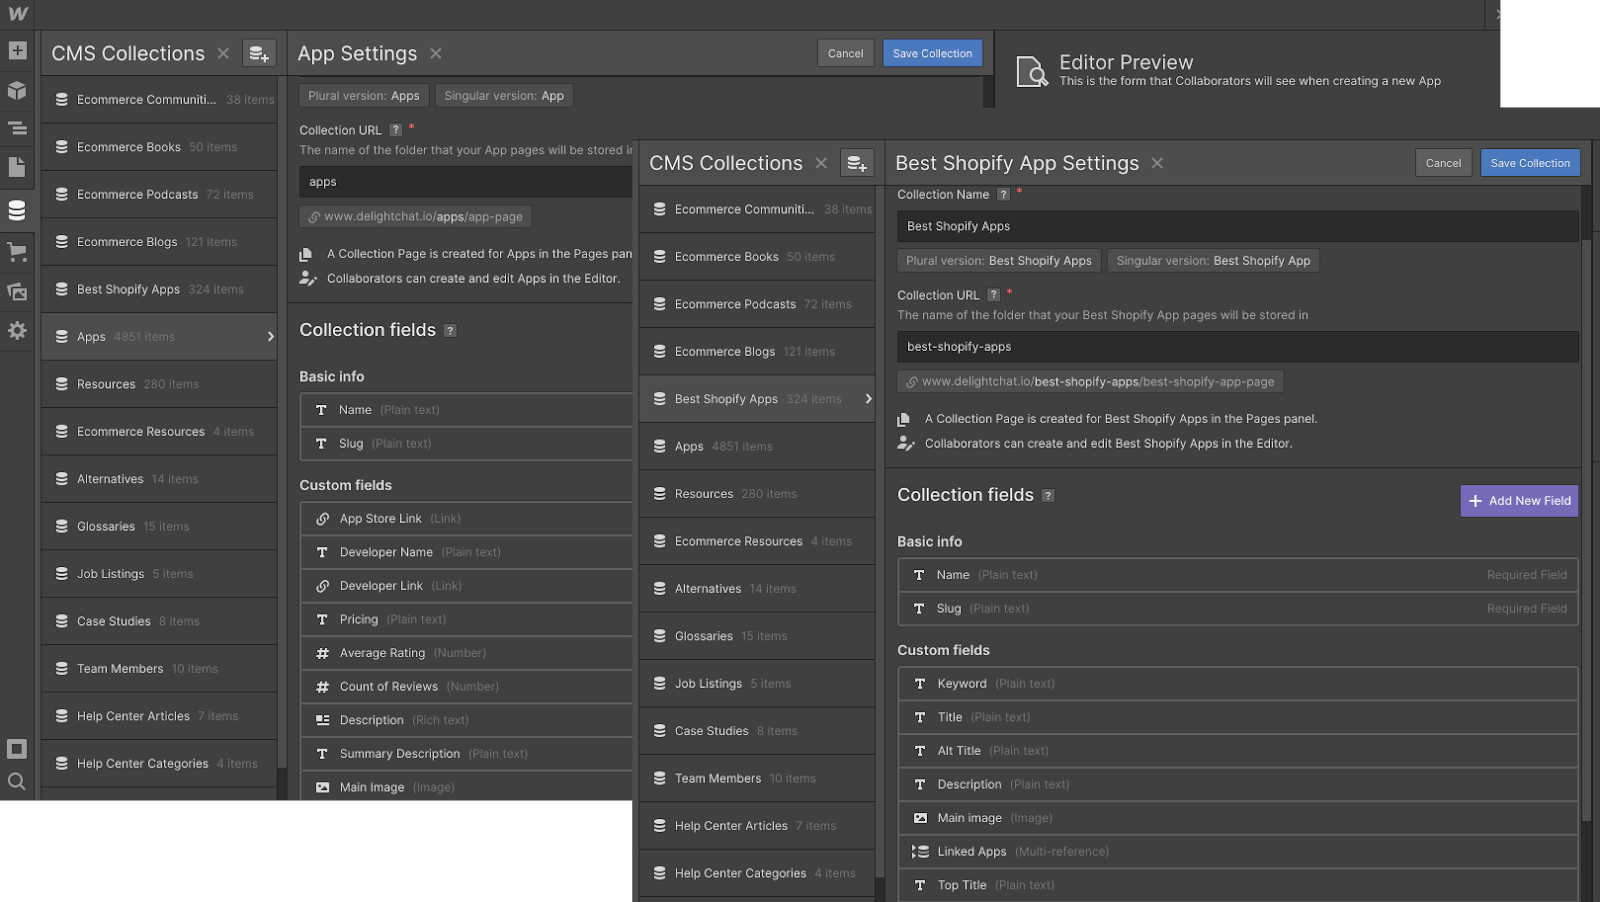Viewport: 1600px width, 902px height.
Task: Expand Best Shopify Apps chevron in front panel
Action: [868, 399]
